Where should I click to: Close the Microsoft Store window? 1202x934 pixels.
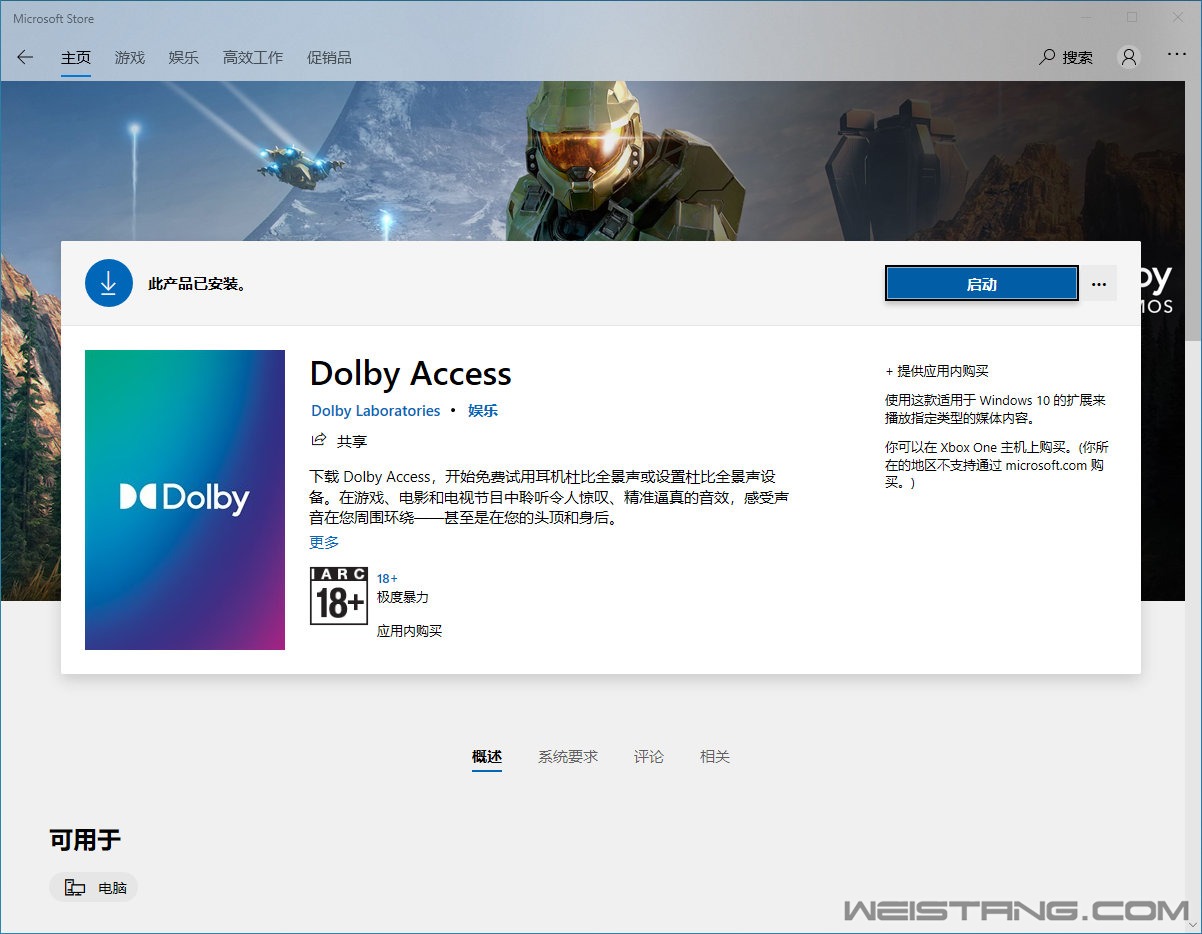click(1178, 17)
